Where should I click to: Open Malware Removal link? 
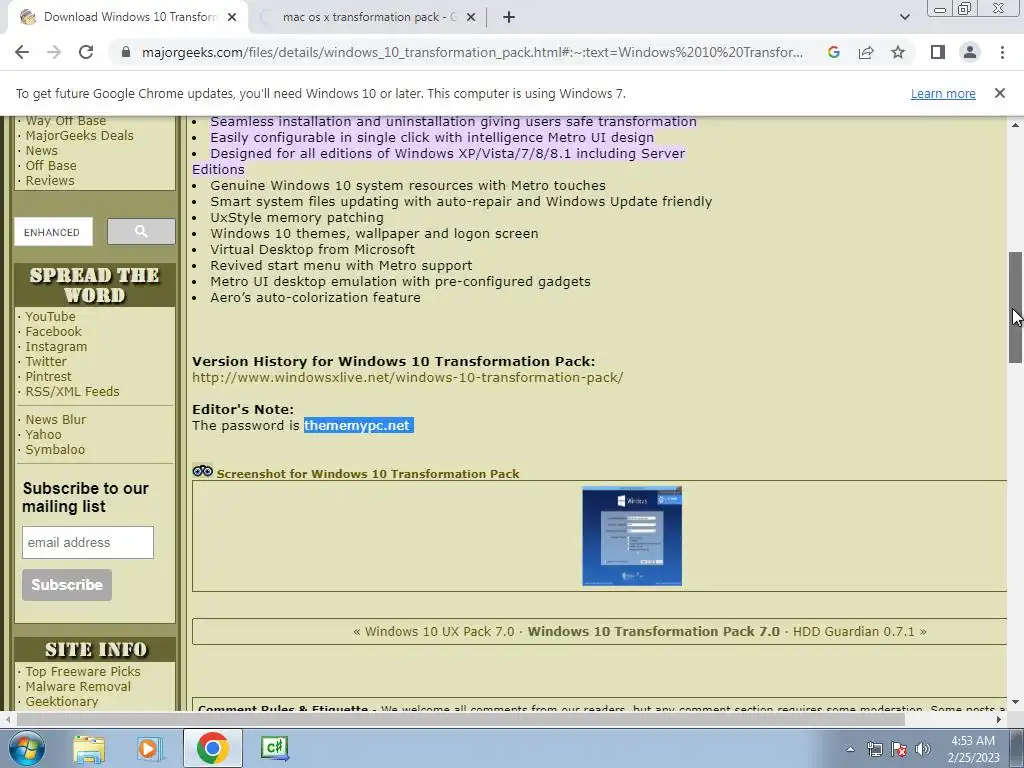(78, 686)
